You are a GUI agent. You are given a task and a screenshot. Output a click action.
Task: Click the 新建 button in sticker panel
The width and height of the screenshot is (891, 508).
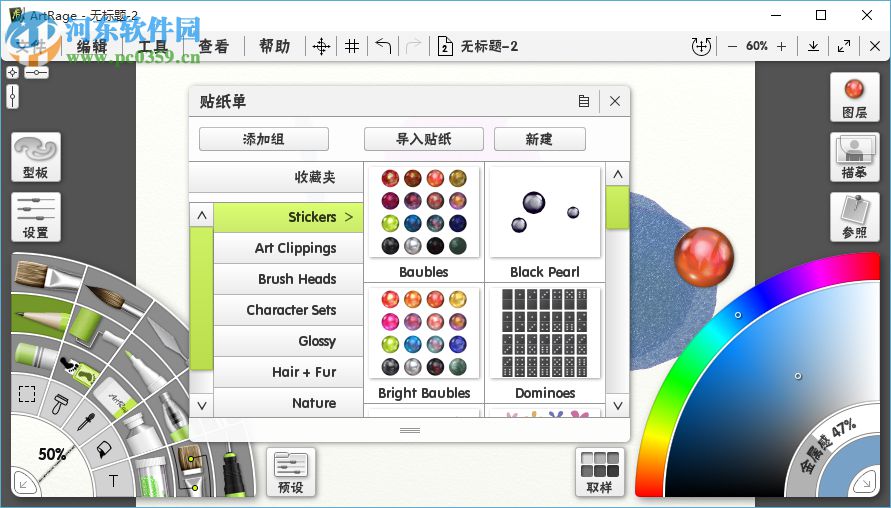pyautogui.click(x=540, y=139)
